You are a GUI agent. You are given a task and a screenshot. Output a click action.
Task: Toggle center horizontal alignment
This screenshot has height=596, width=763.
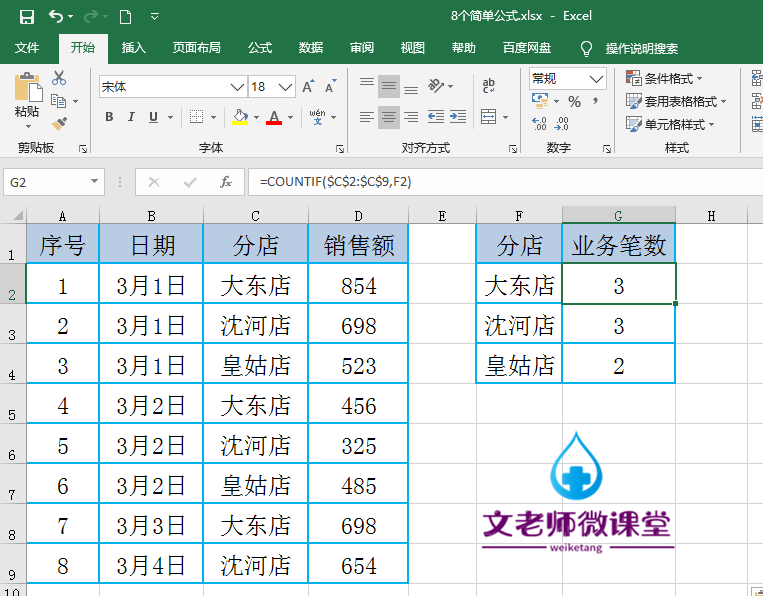coord(388,117)
